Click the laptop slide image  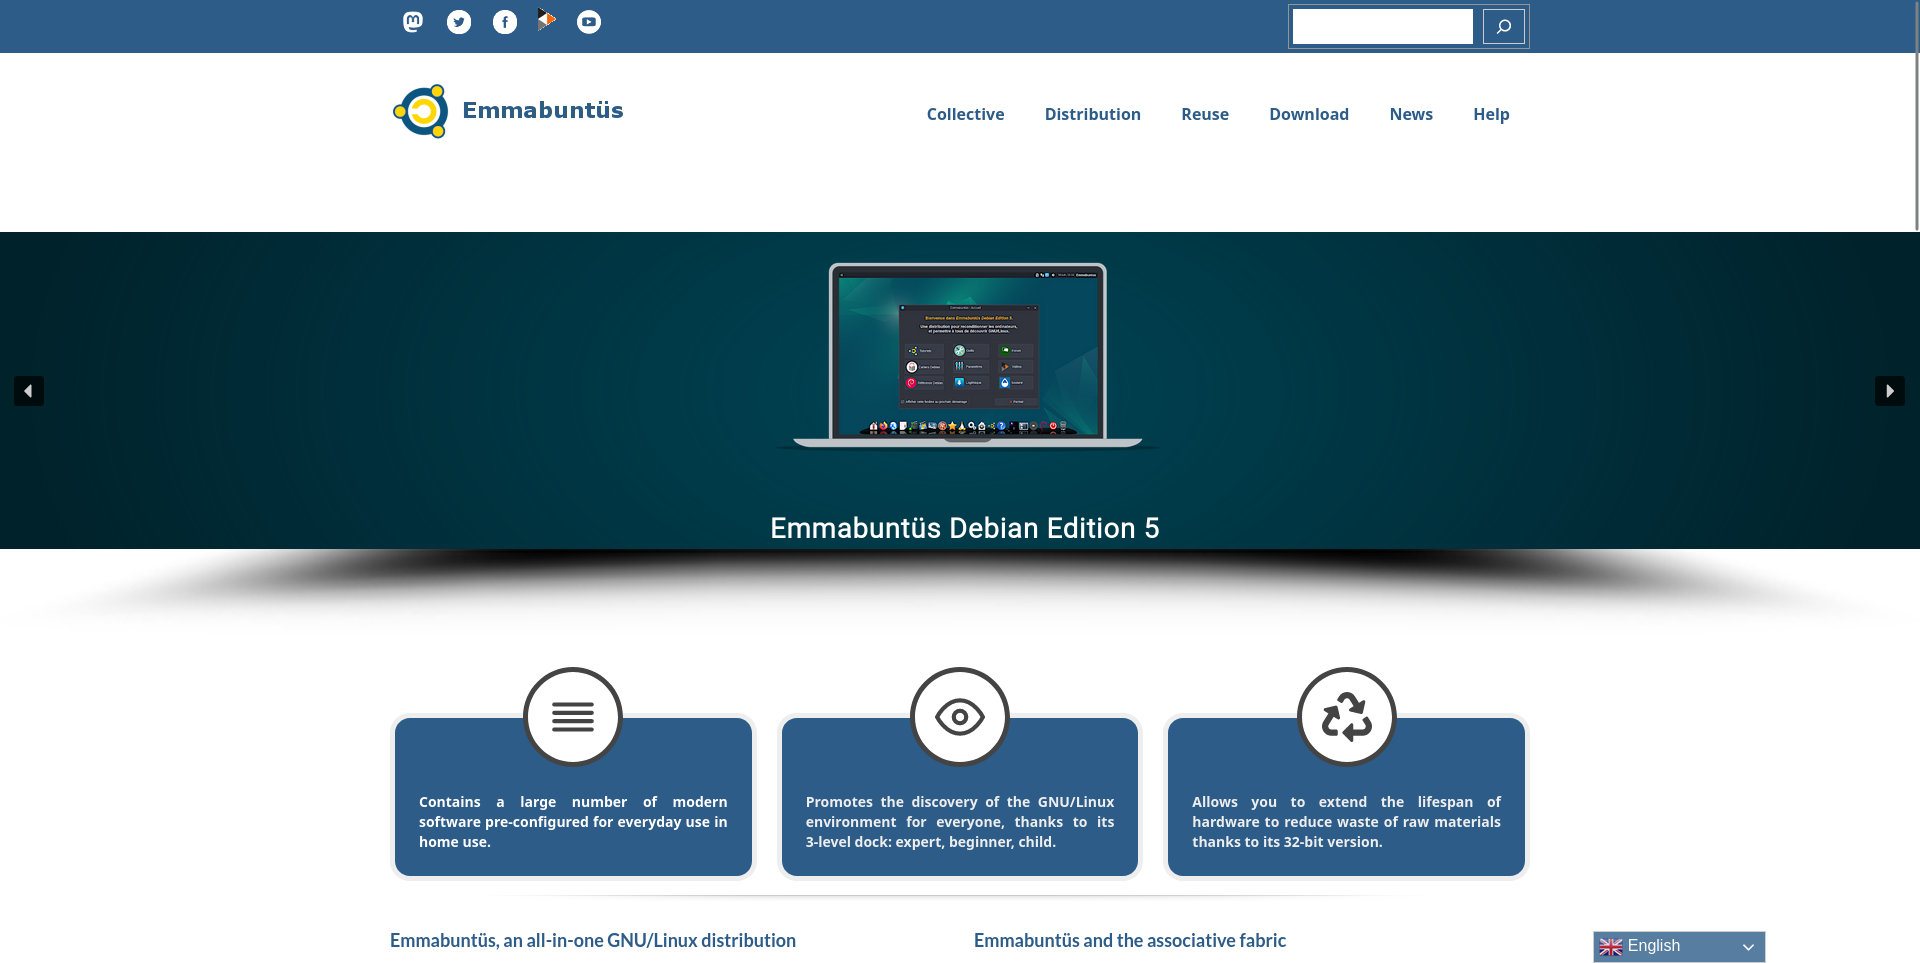click(x=967, y=355)
